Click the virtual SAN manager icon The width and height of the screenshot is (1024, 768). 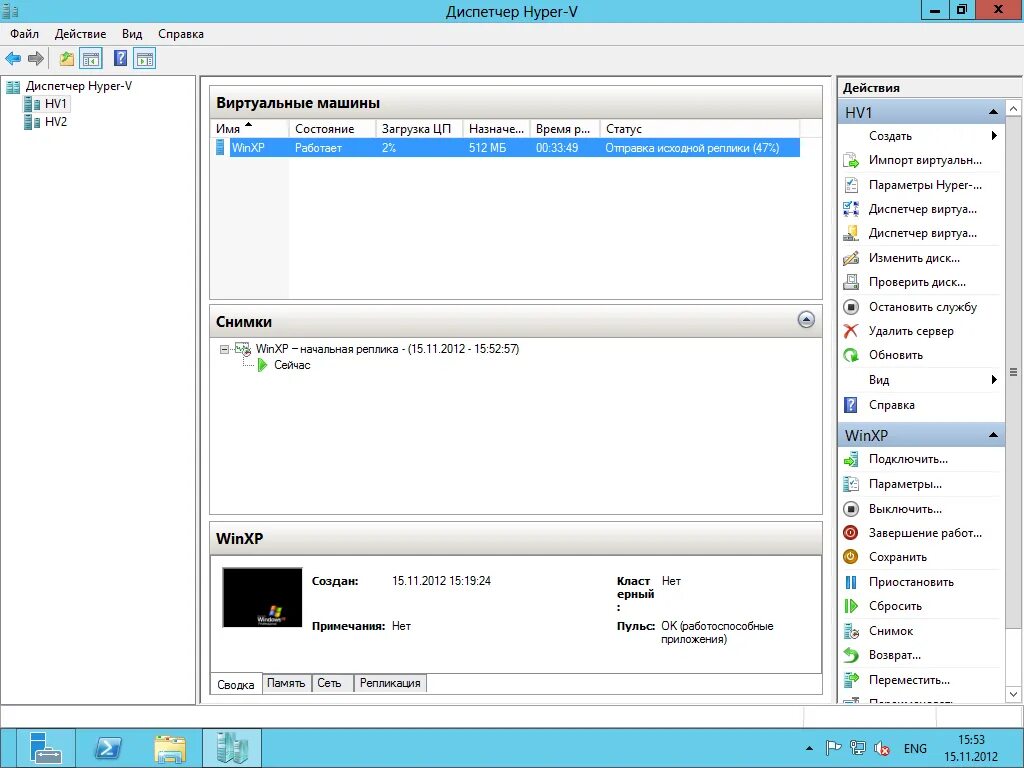coord(851,233)
